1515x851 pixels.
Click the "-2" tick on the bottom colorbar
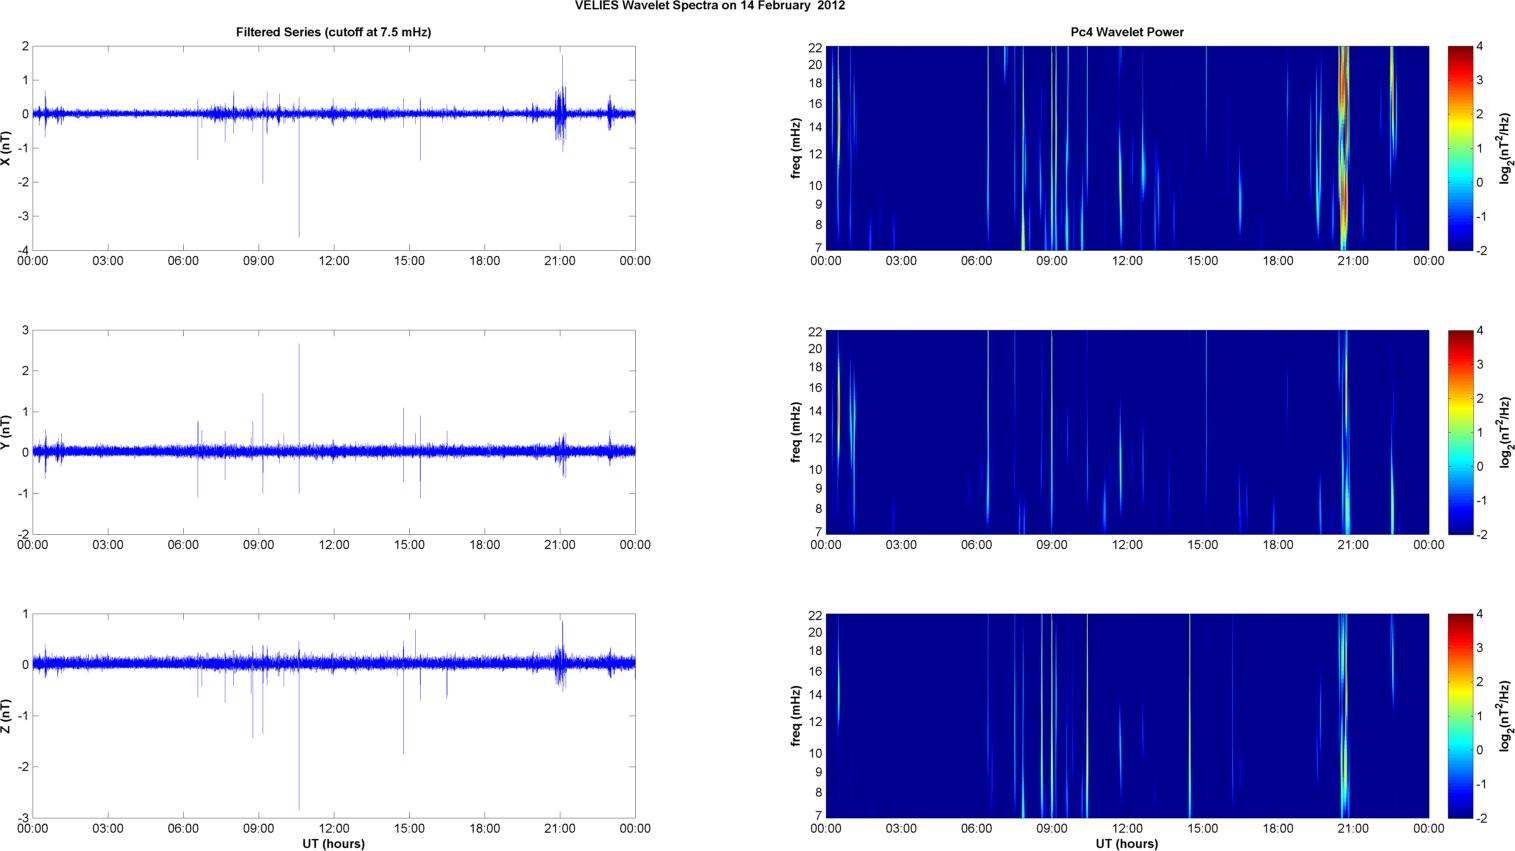[1482, 818]
